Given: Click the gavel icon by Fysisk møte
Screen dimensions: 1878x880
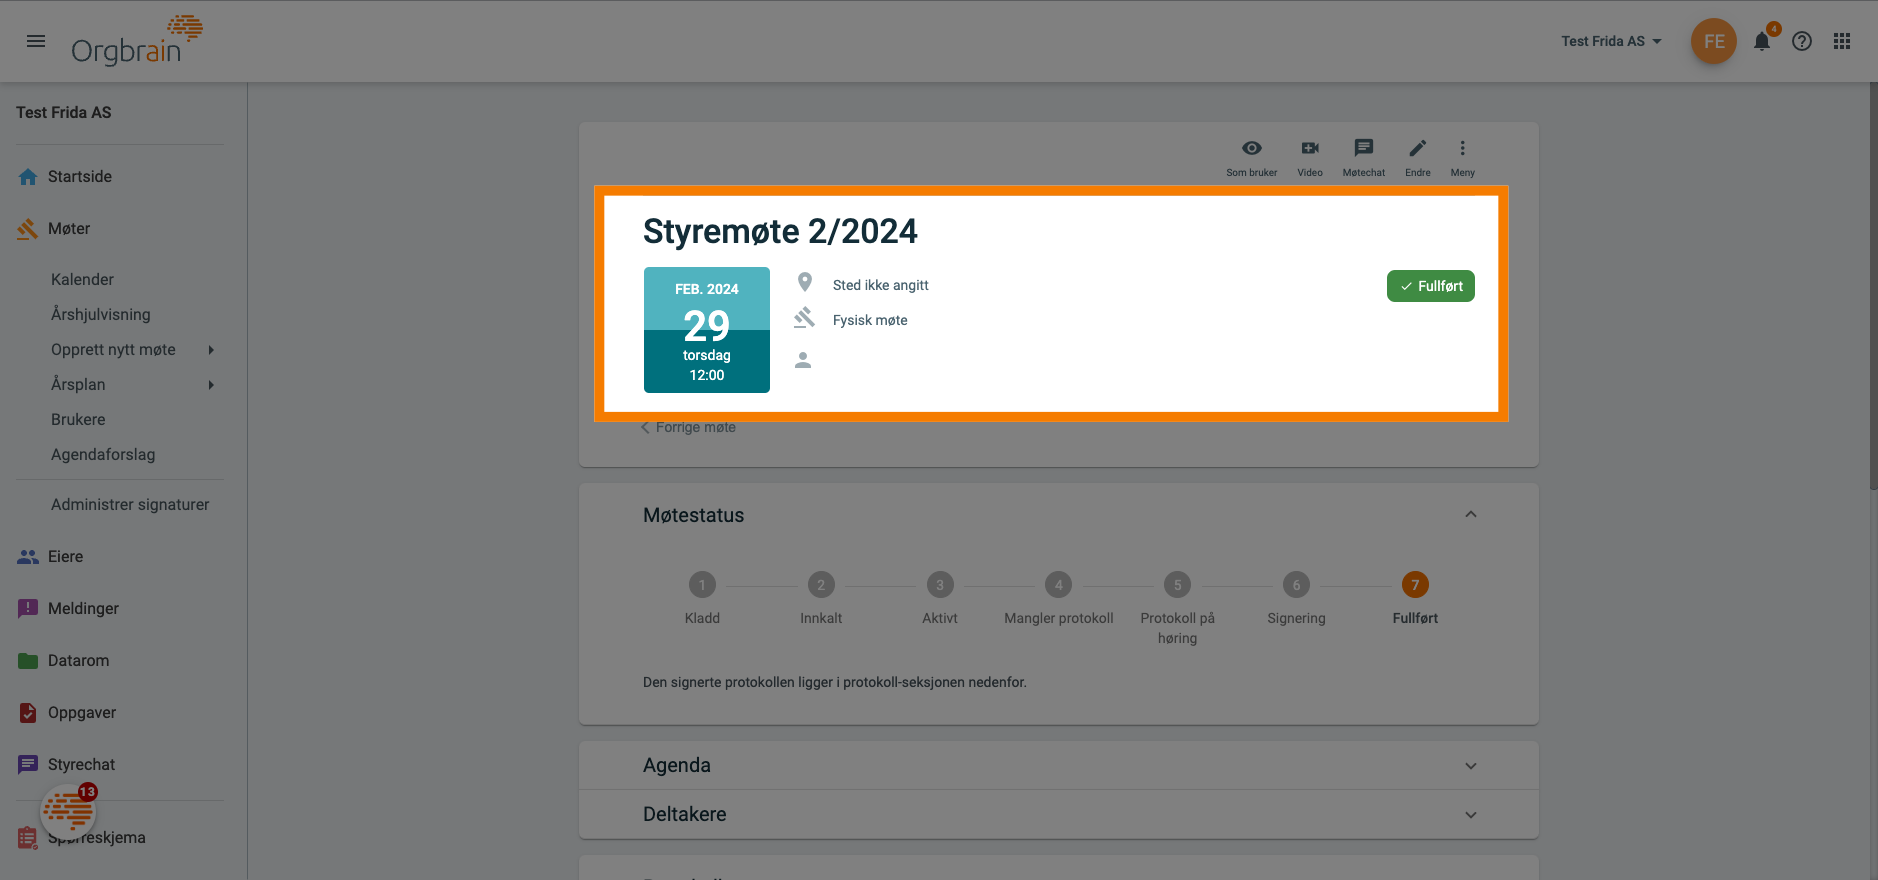Looking at the screenshot, I should click(804, 318).
